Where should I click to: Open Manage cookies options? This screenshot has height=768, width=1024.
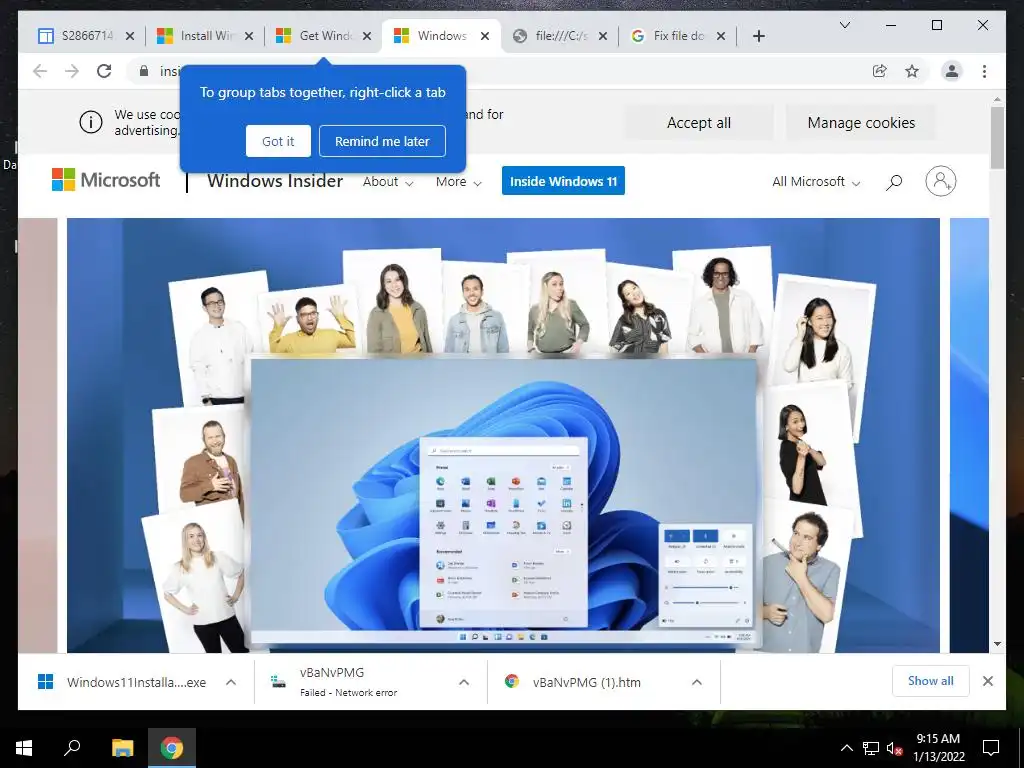[x=861, y=123]
